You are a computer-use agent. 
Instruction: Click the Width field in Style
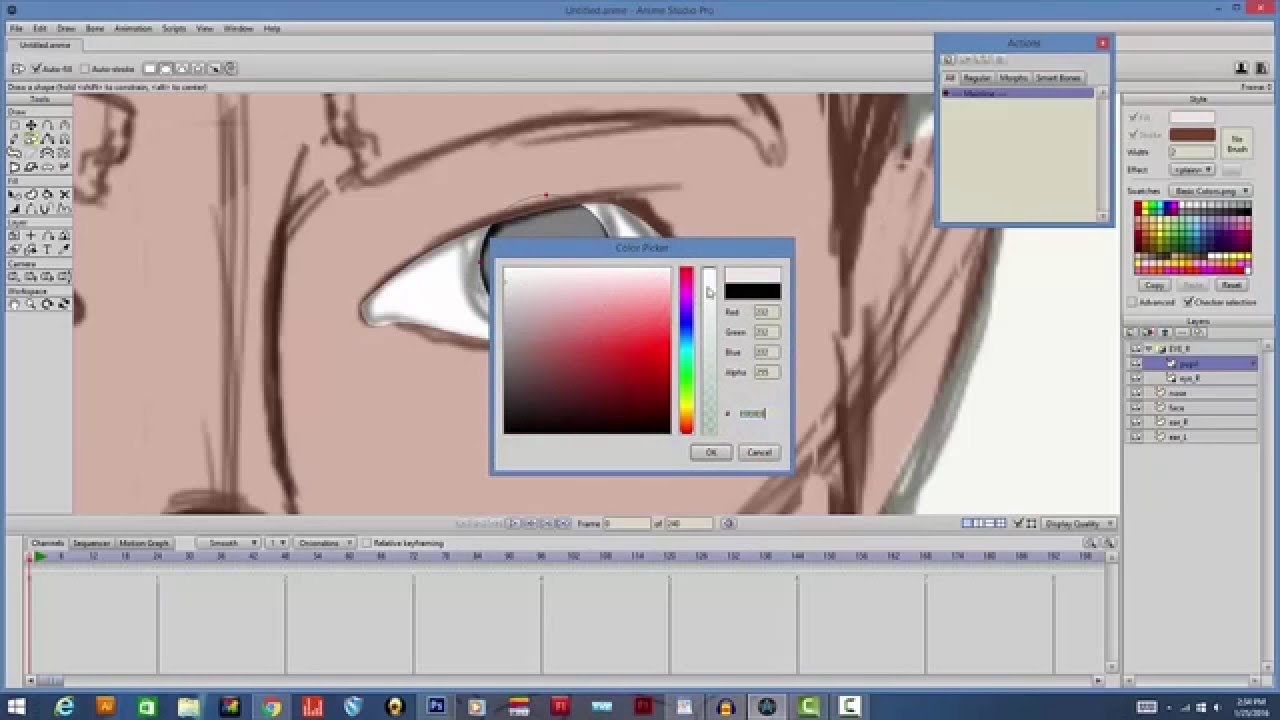(1193, 152)
